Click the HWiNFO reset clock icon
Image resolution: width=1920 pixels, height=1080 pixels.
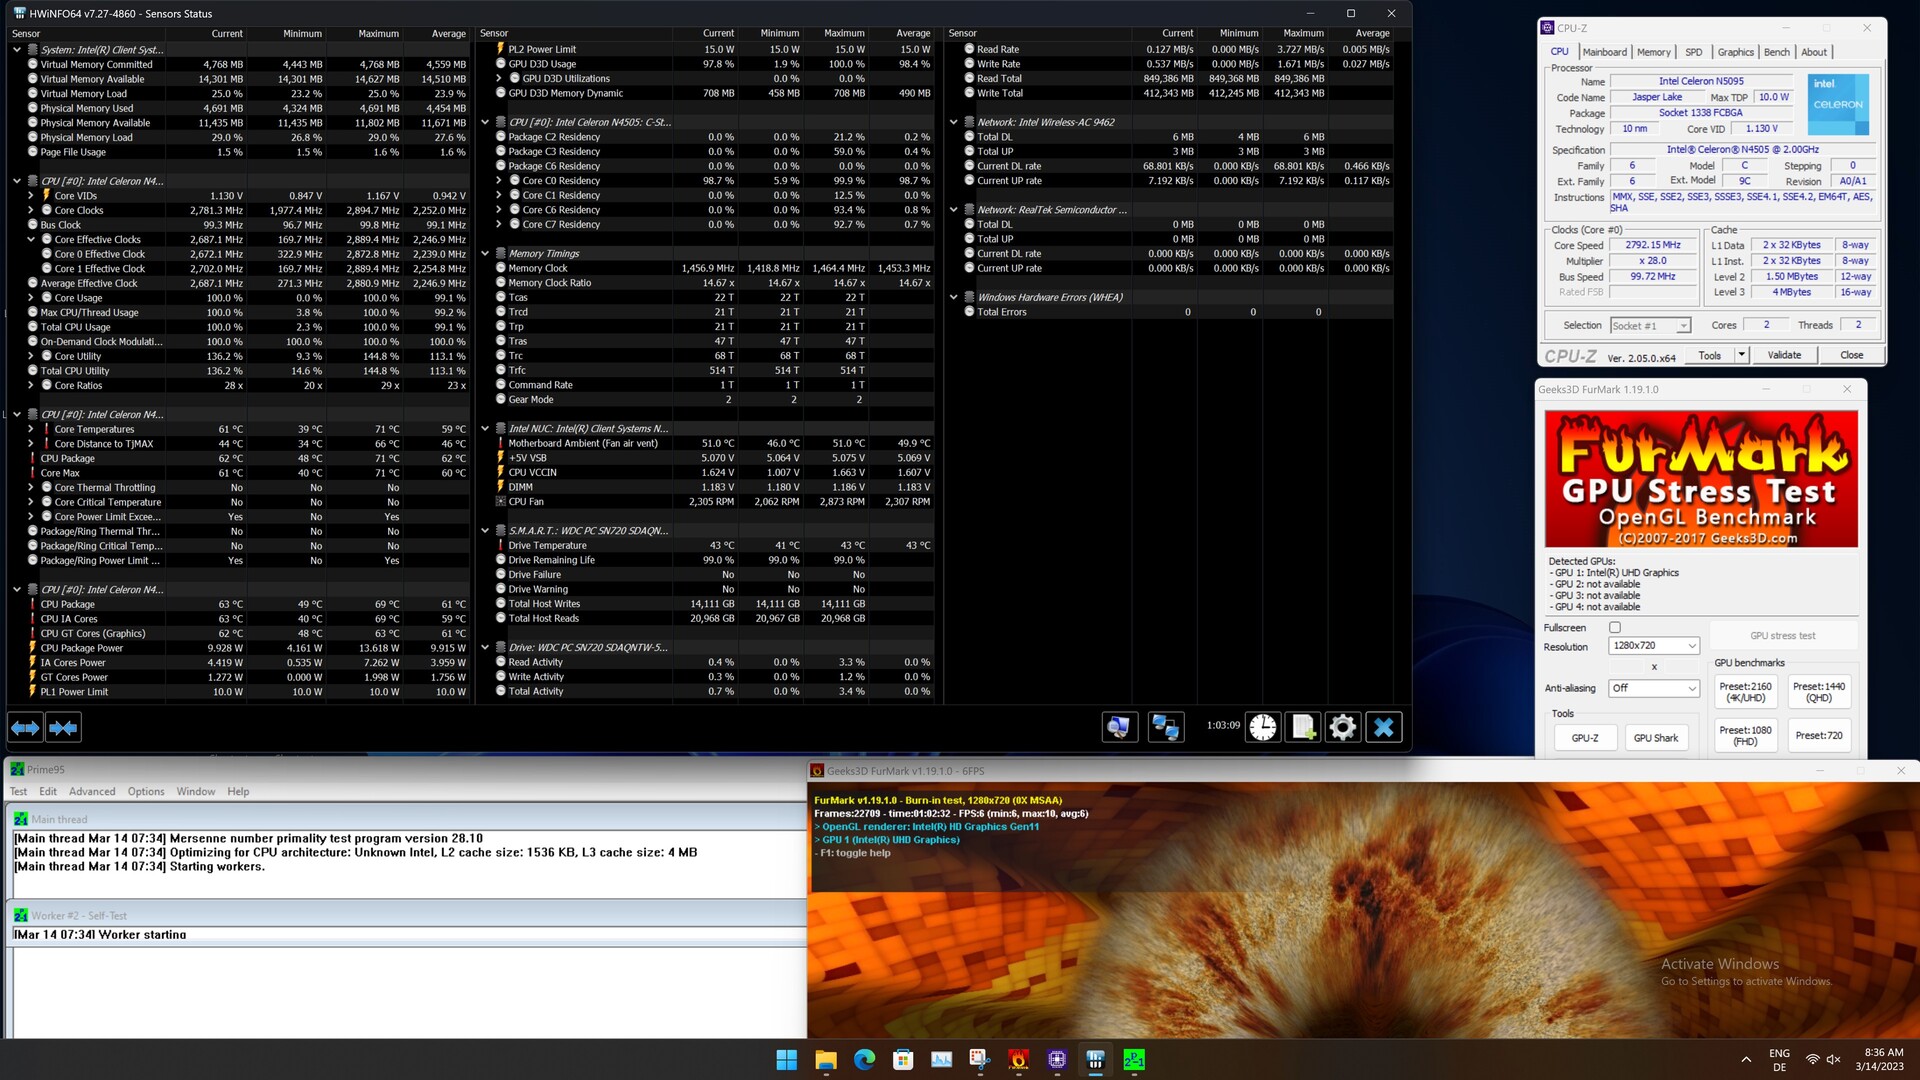[1263, 728]
